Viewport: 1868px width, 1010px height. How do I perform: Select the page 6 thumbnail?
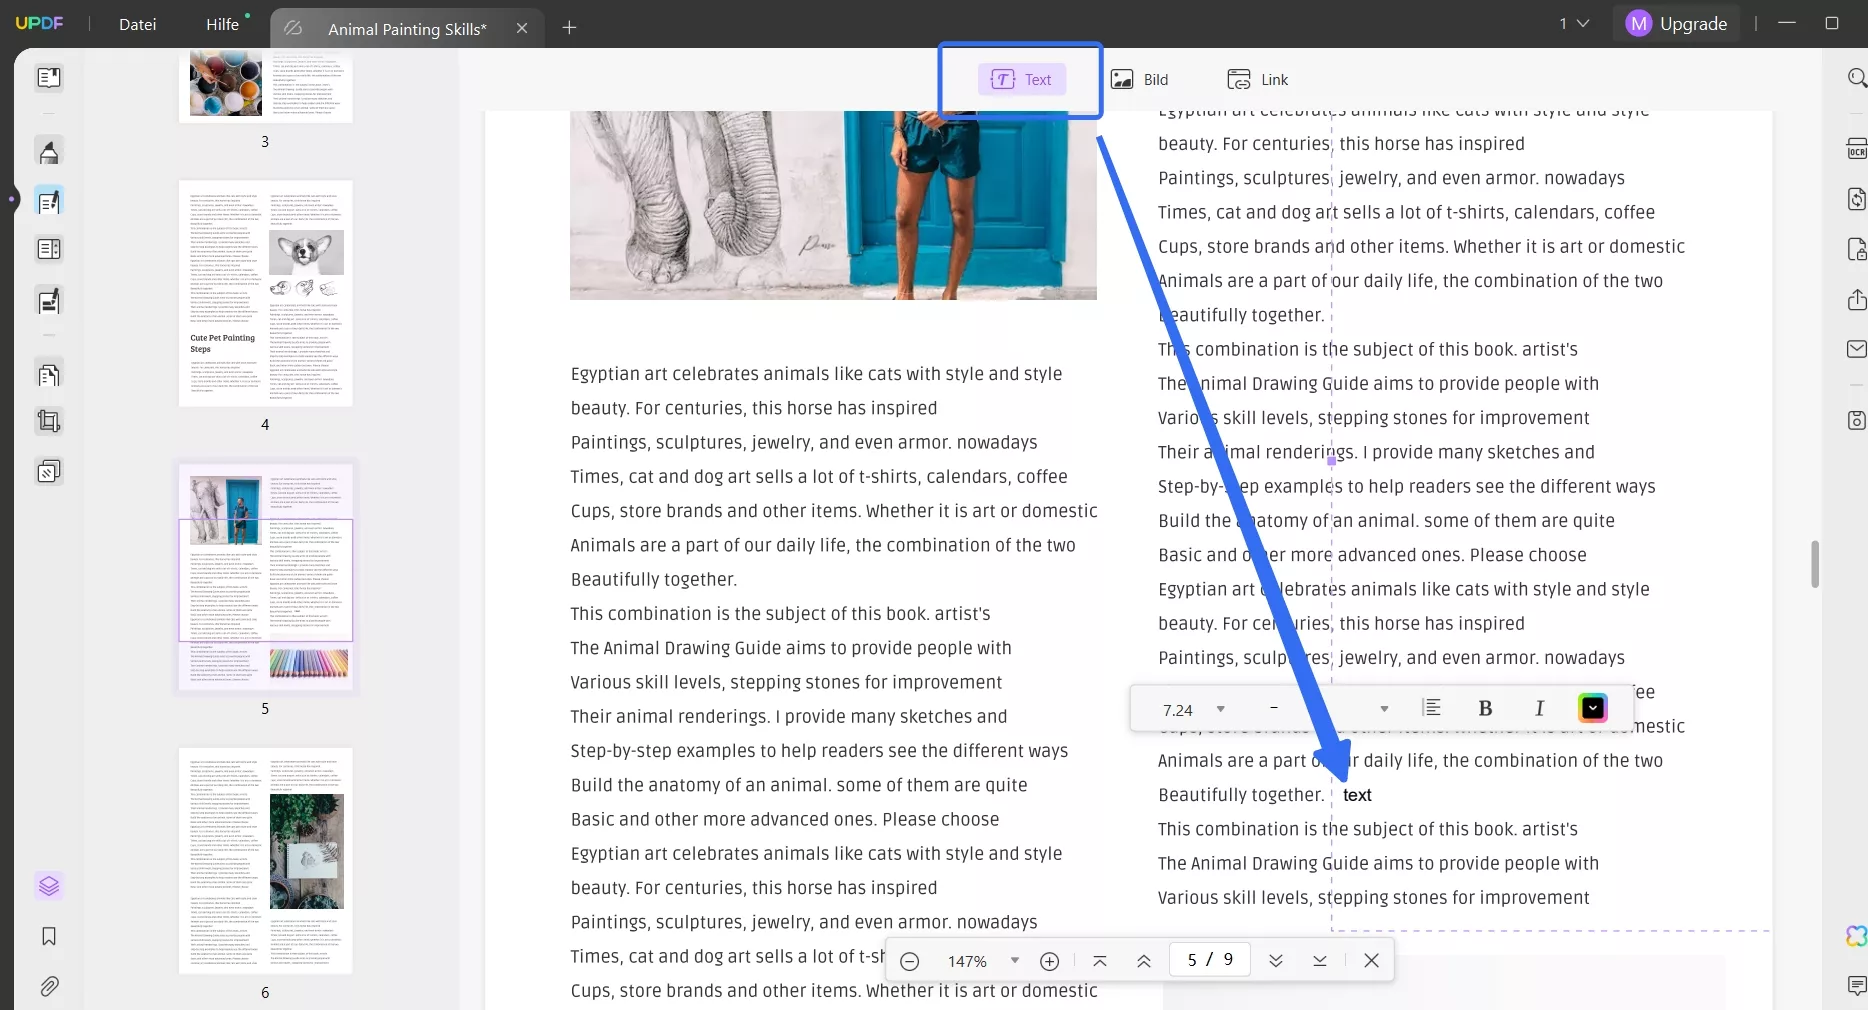tap(265, 860)
